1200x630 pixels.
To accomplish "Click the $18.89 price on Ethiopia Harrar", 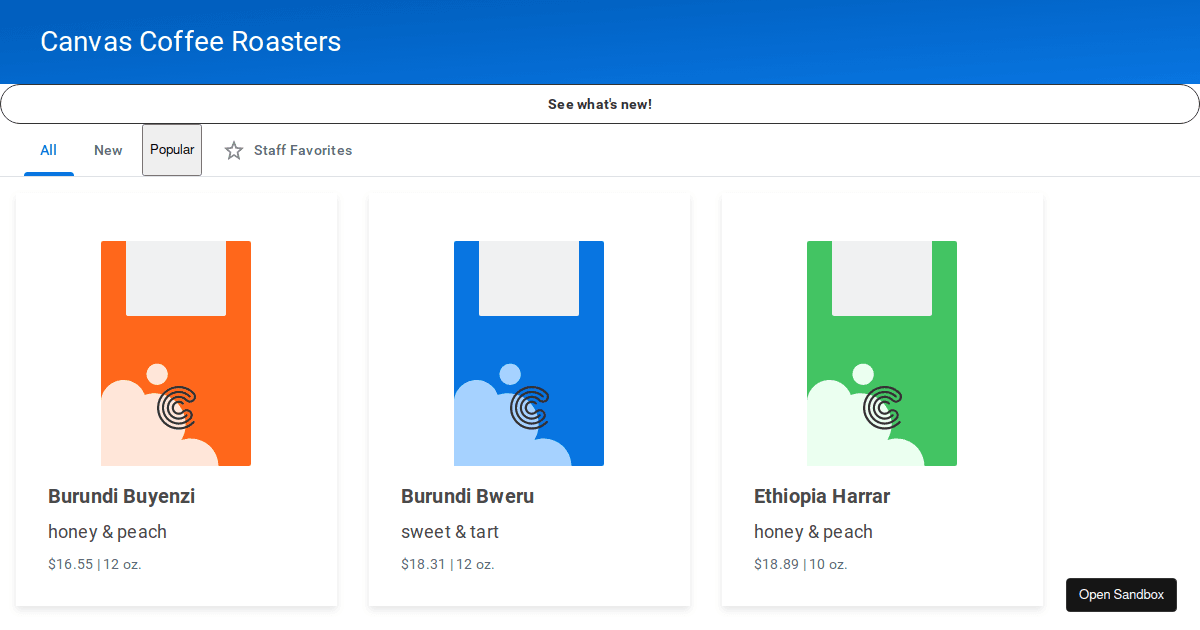I will pyautogui.click(x=776, y=564).
